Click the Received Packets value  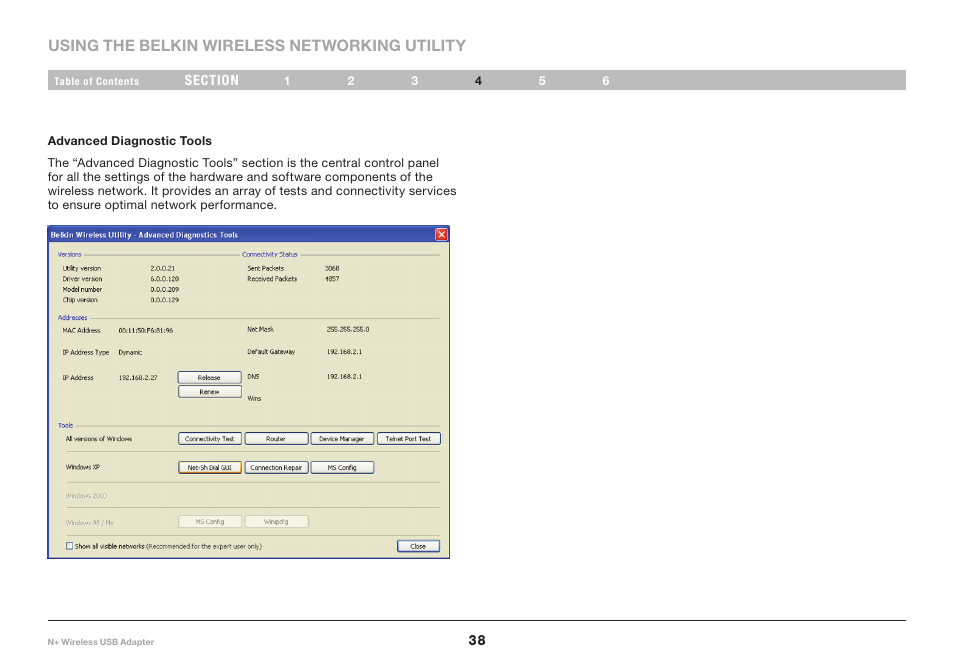pos(332,279)
